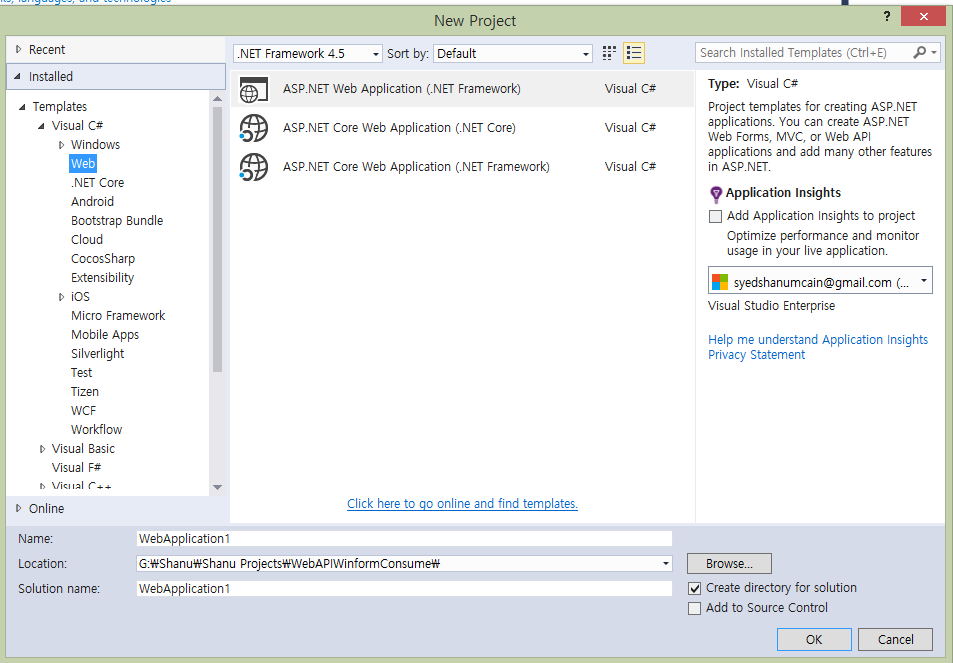The height and width of the screenshot is (663, 953).
Task: Collapse the Installed section
Action: point(18,77)
